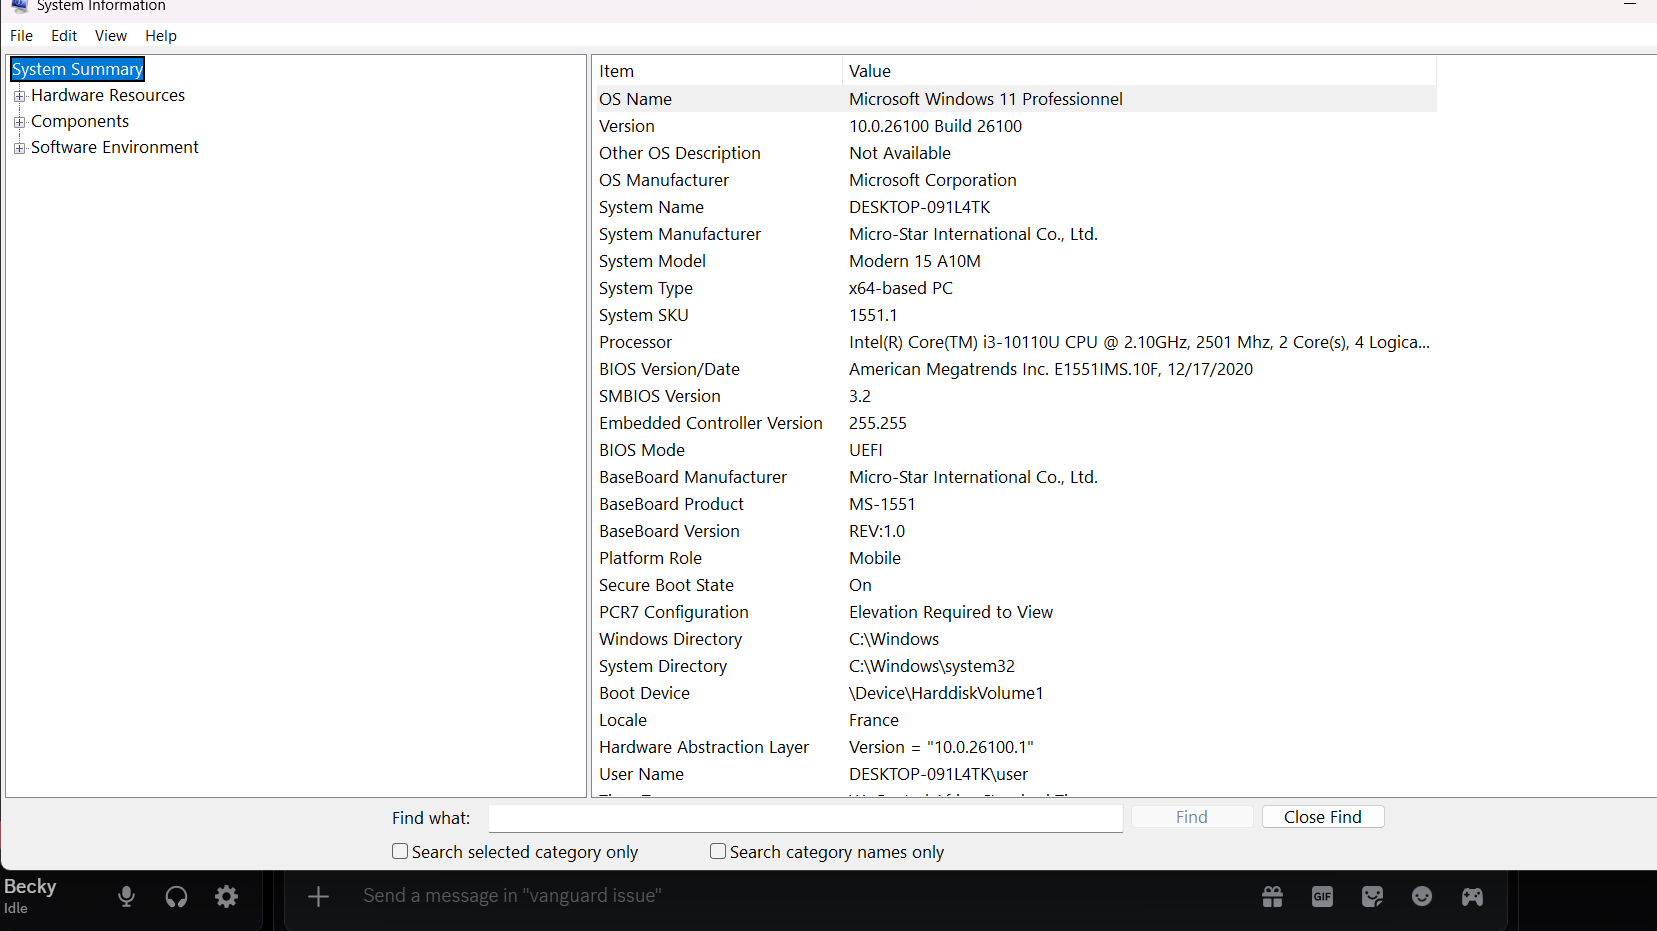Open the emoji picker in Discord

coord(1422,897)
